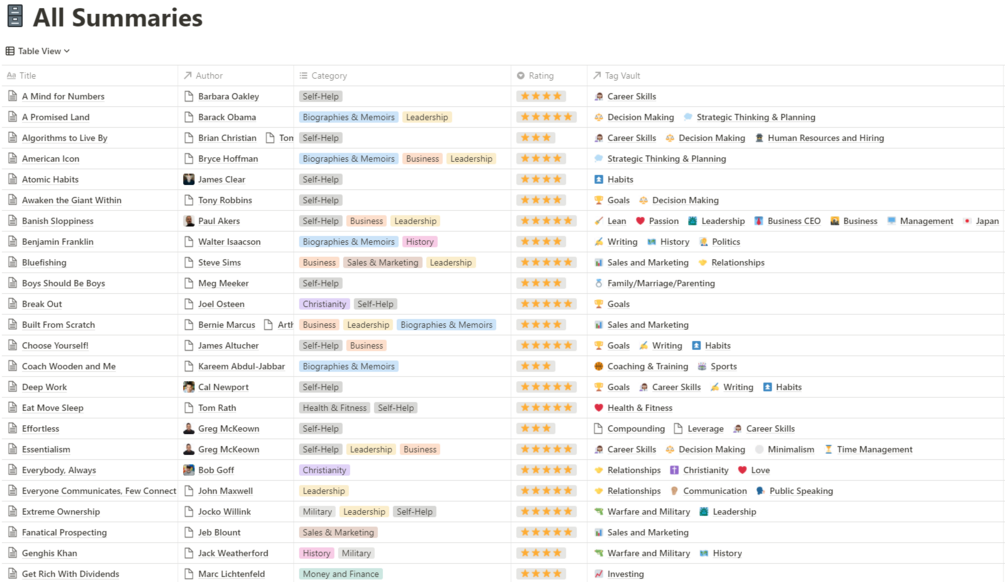Screen dimensions: 1005x582
Task: Click Business CEO icon in Banish Sloppiness row
Action: point(758,221)
